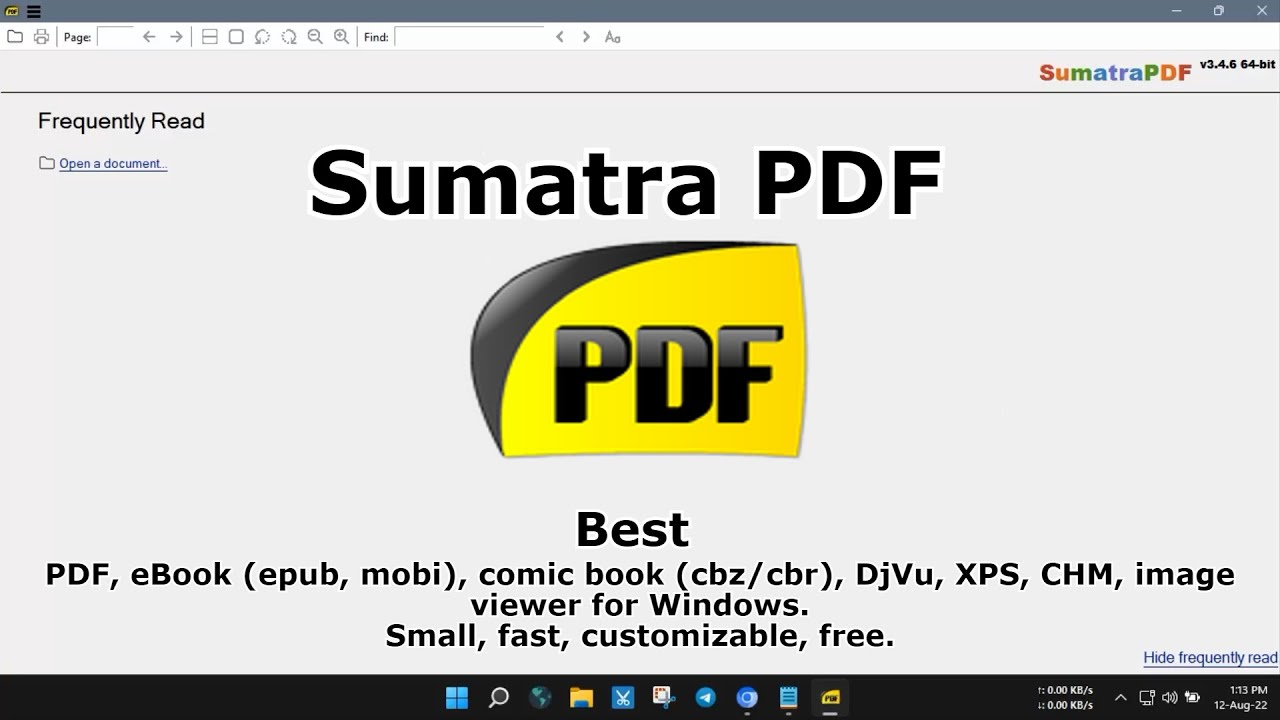Rotate document right icon
The image size is (1280, 720).
(289, 37)
